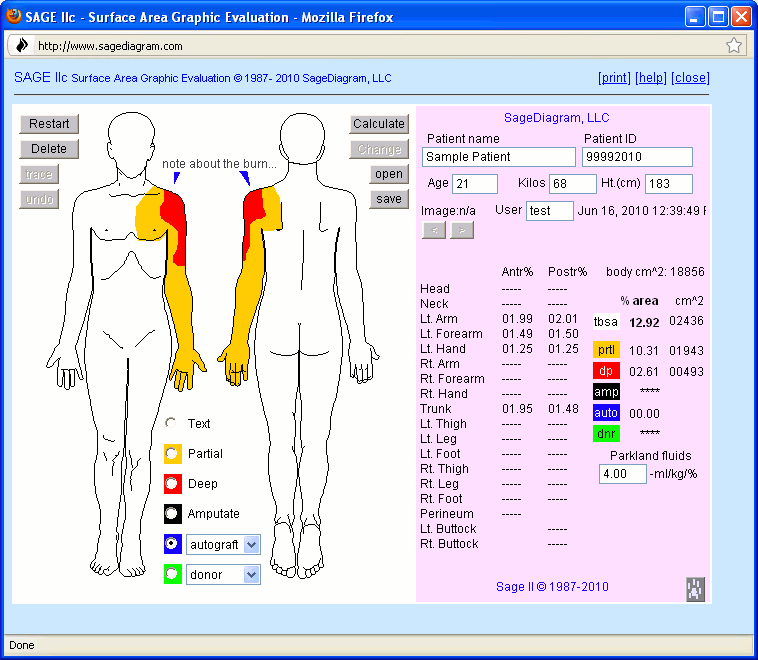Click the open button

point(389,174)
